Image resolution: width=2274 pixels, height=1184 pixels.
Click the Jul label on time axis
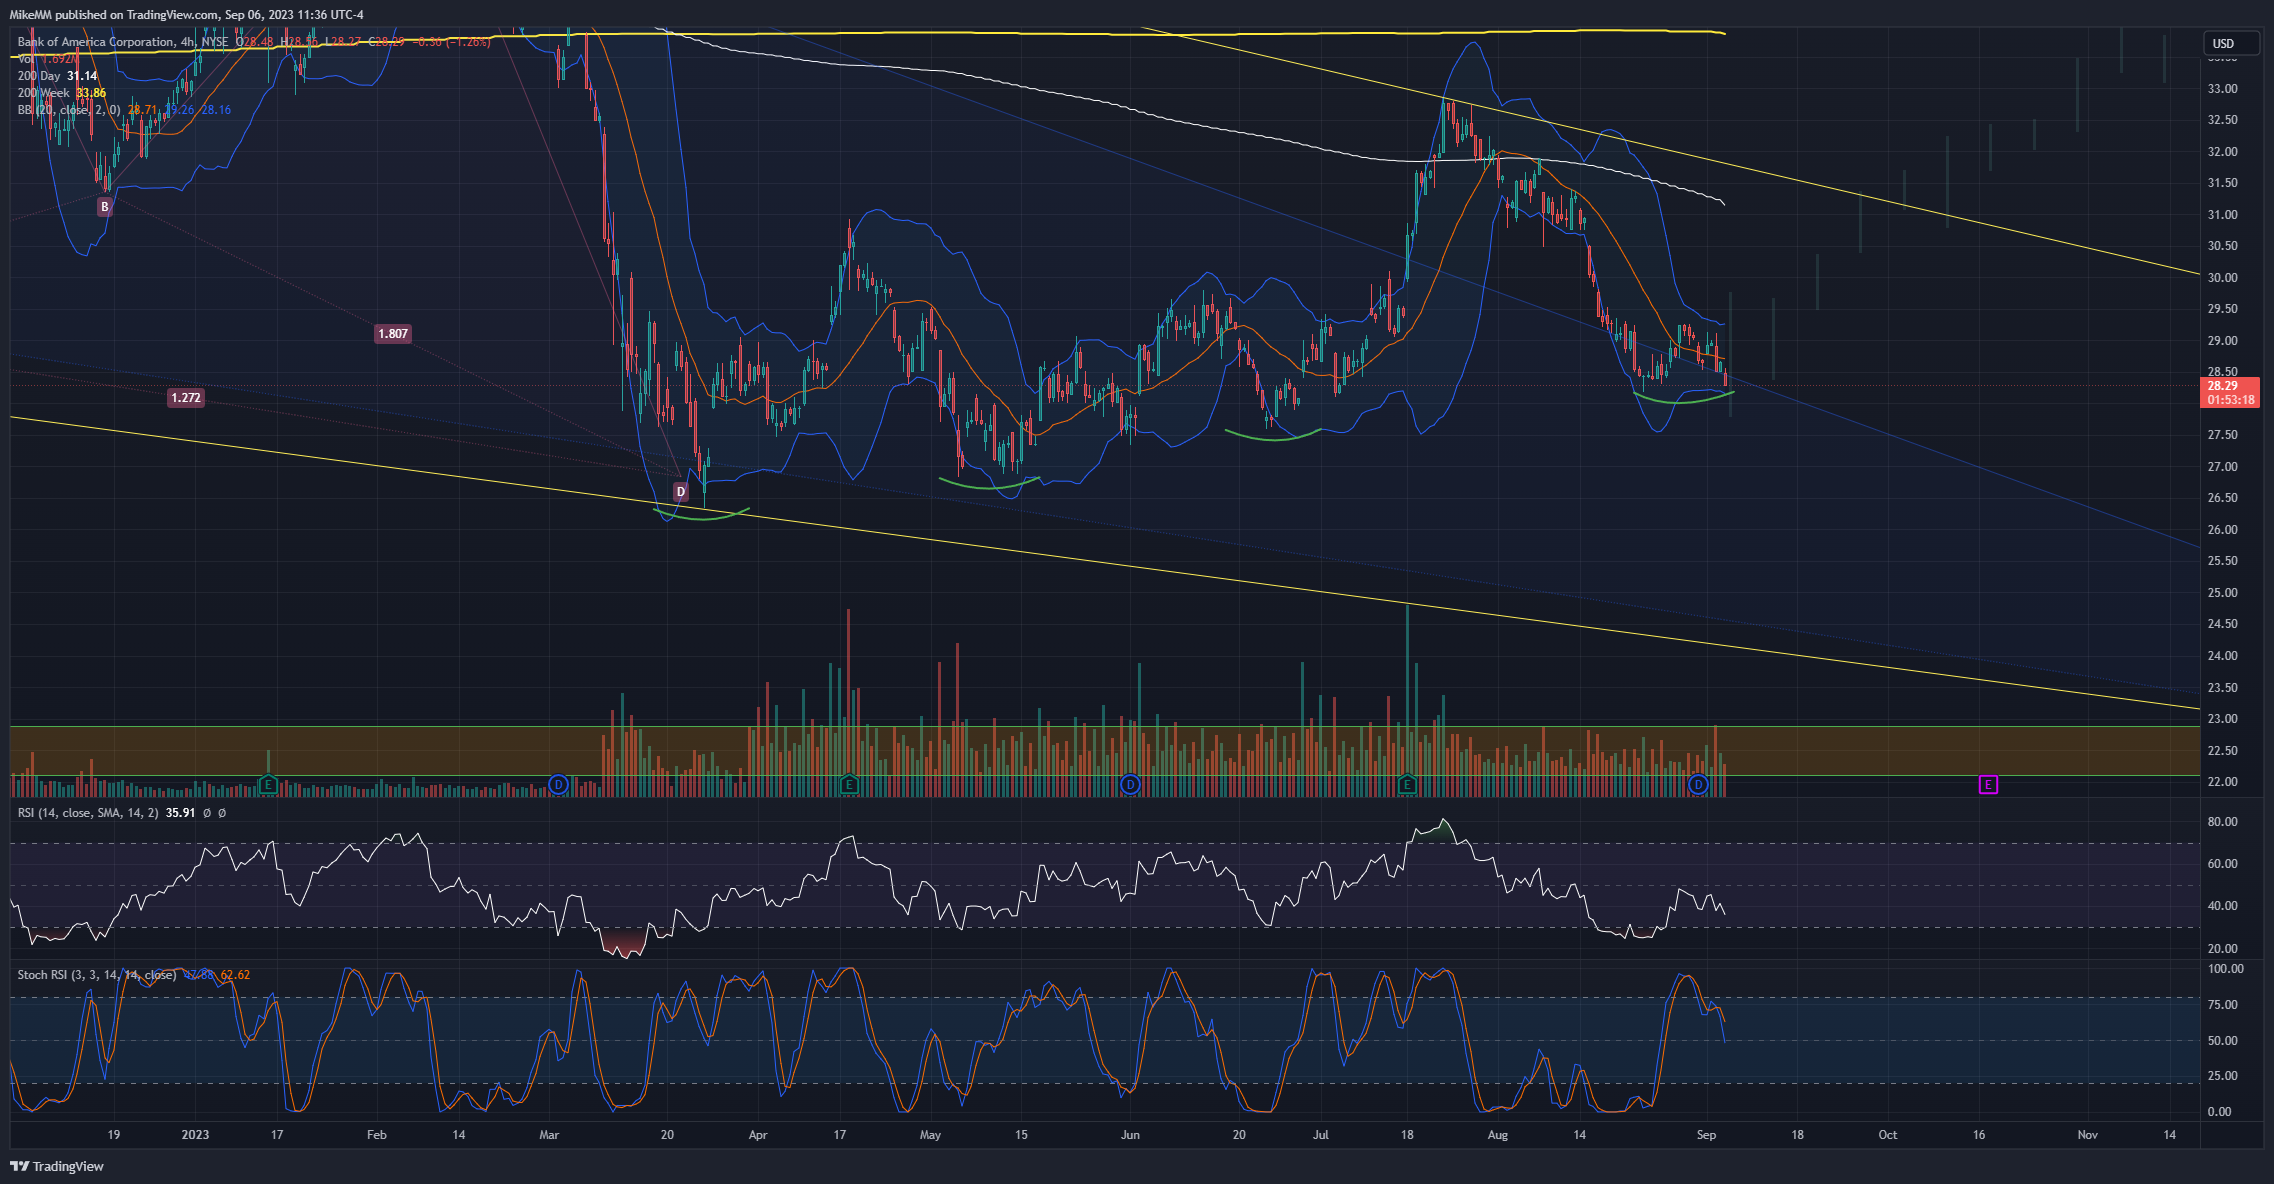point(1321,1135)
